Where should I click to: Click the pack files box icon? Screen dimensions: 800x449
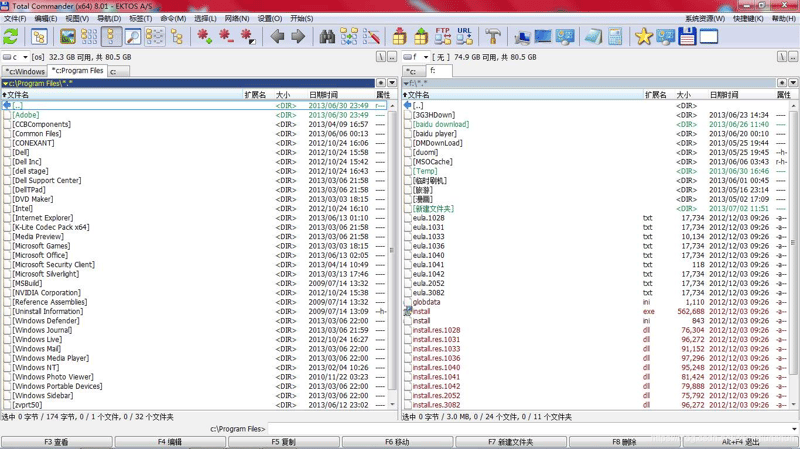[399, 37]
